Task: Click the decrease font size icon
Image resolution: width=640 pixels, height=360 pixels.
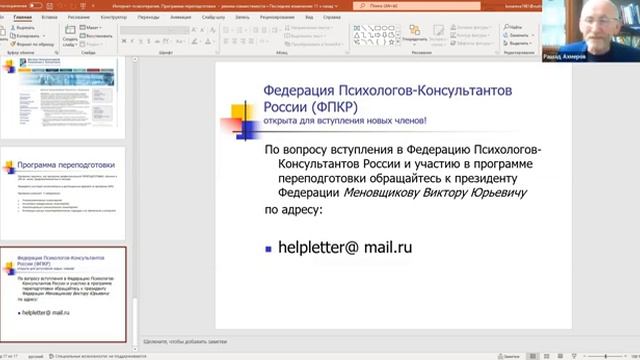Action: point(202,30)
